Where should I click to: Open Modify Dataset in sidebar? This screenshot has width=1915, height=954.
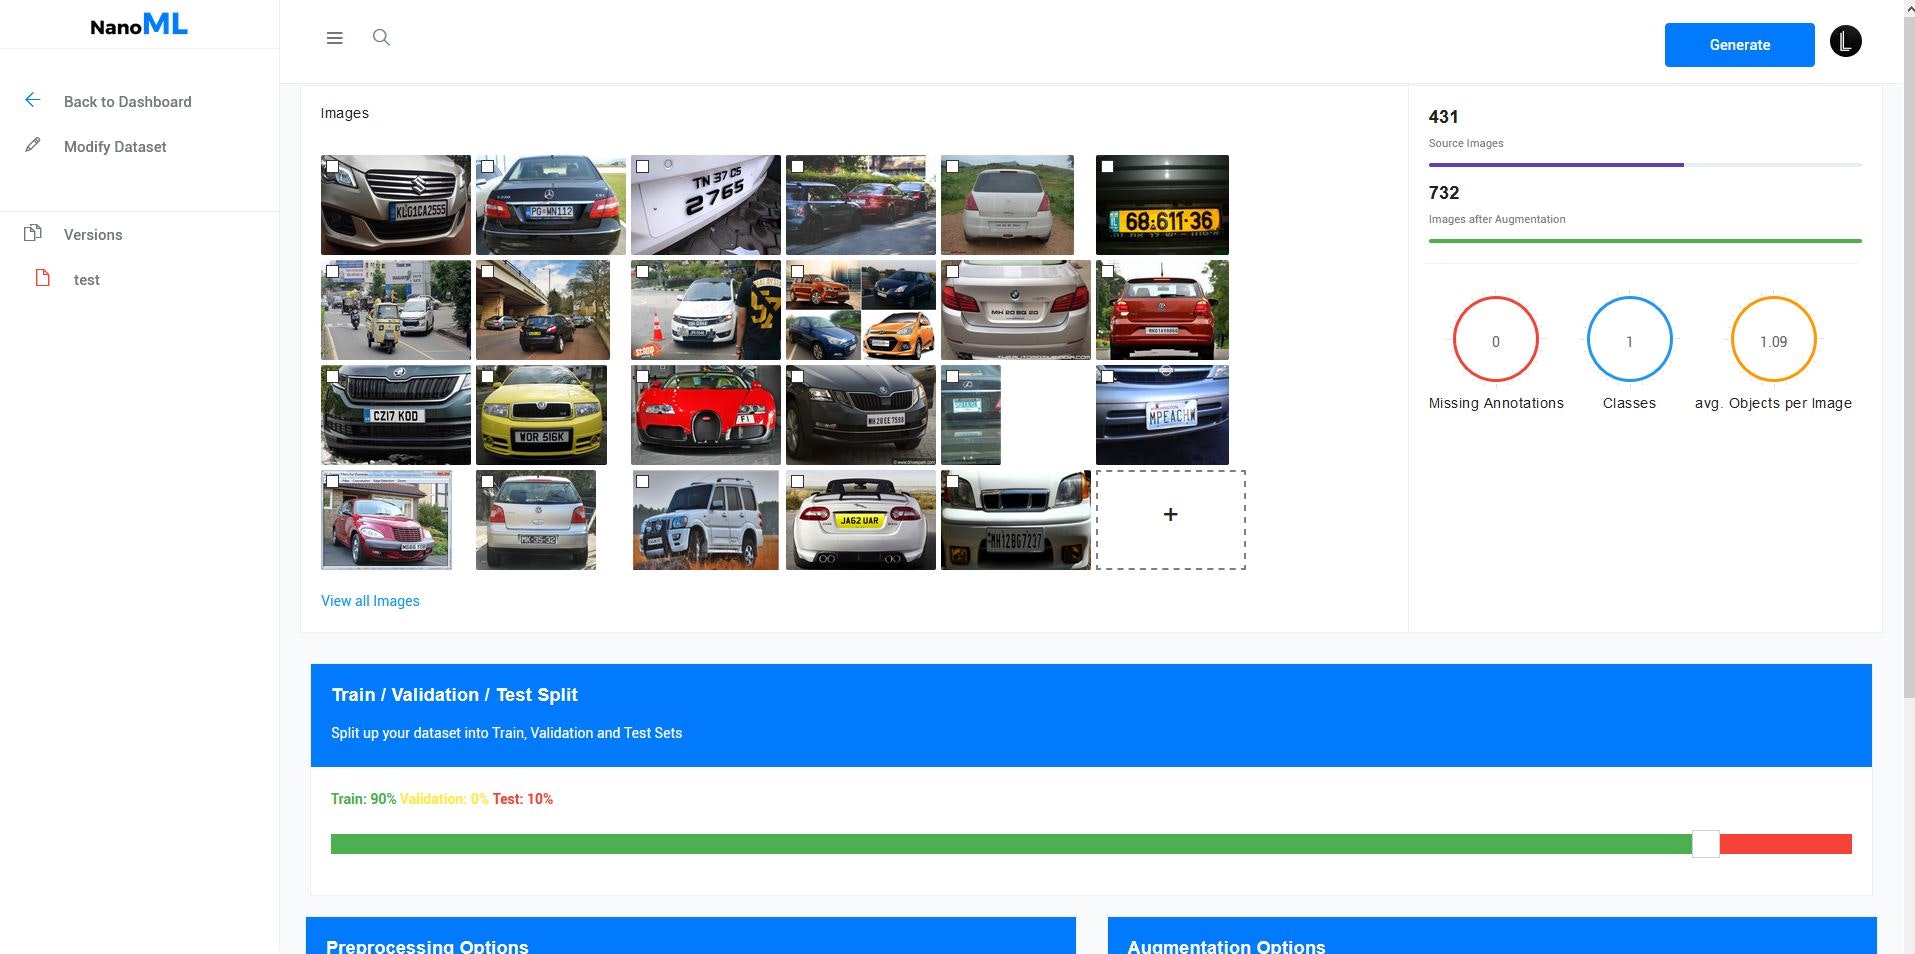115,147
